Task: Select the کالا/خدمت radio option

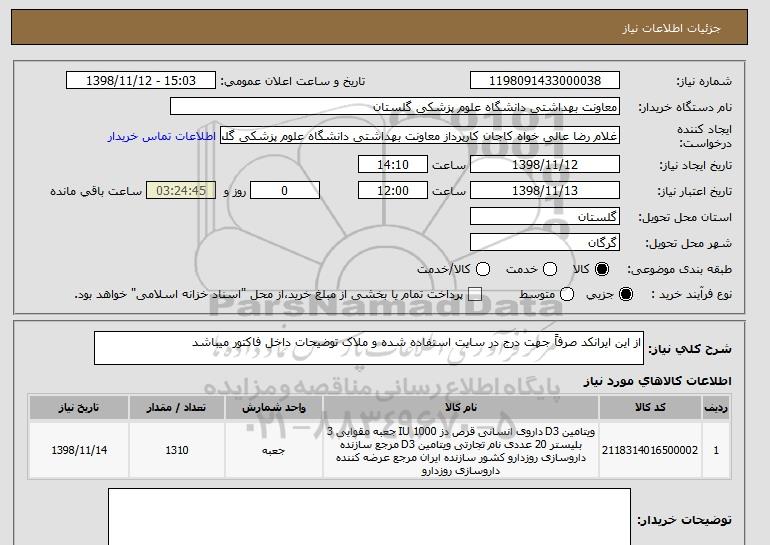Action: coord(483,269)
